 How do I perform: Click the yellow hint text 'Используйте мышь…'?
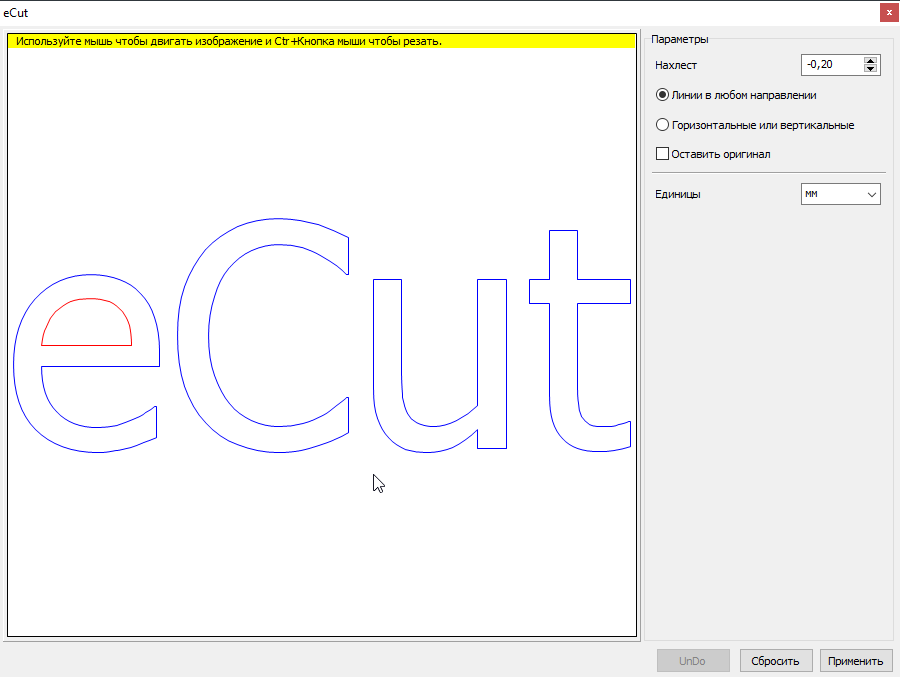tap(228, 41)
